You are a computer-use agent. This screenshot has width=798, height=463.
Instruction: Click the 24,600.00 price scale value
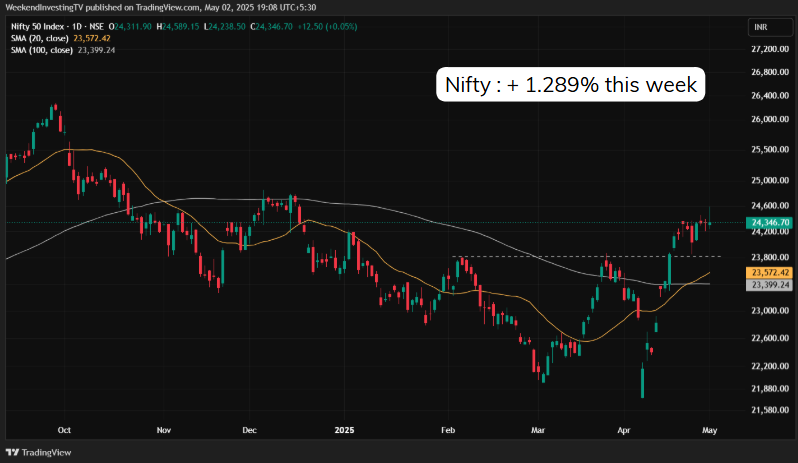click(x=770, y=206)
